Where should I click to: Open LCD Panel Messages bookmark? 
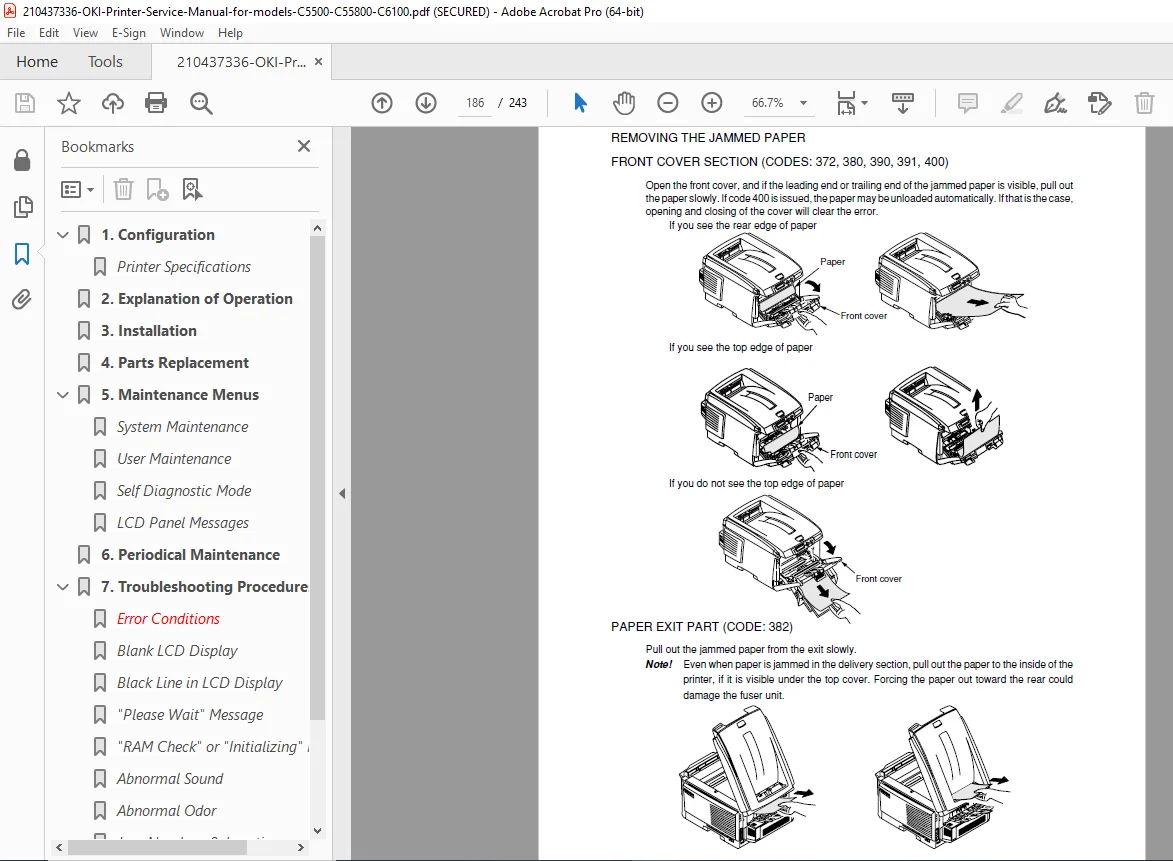click(183, 523)
